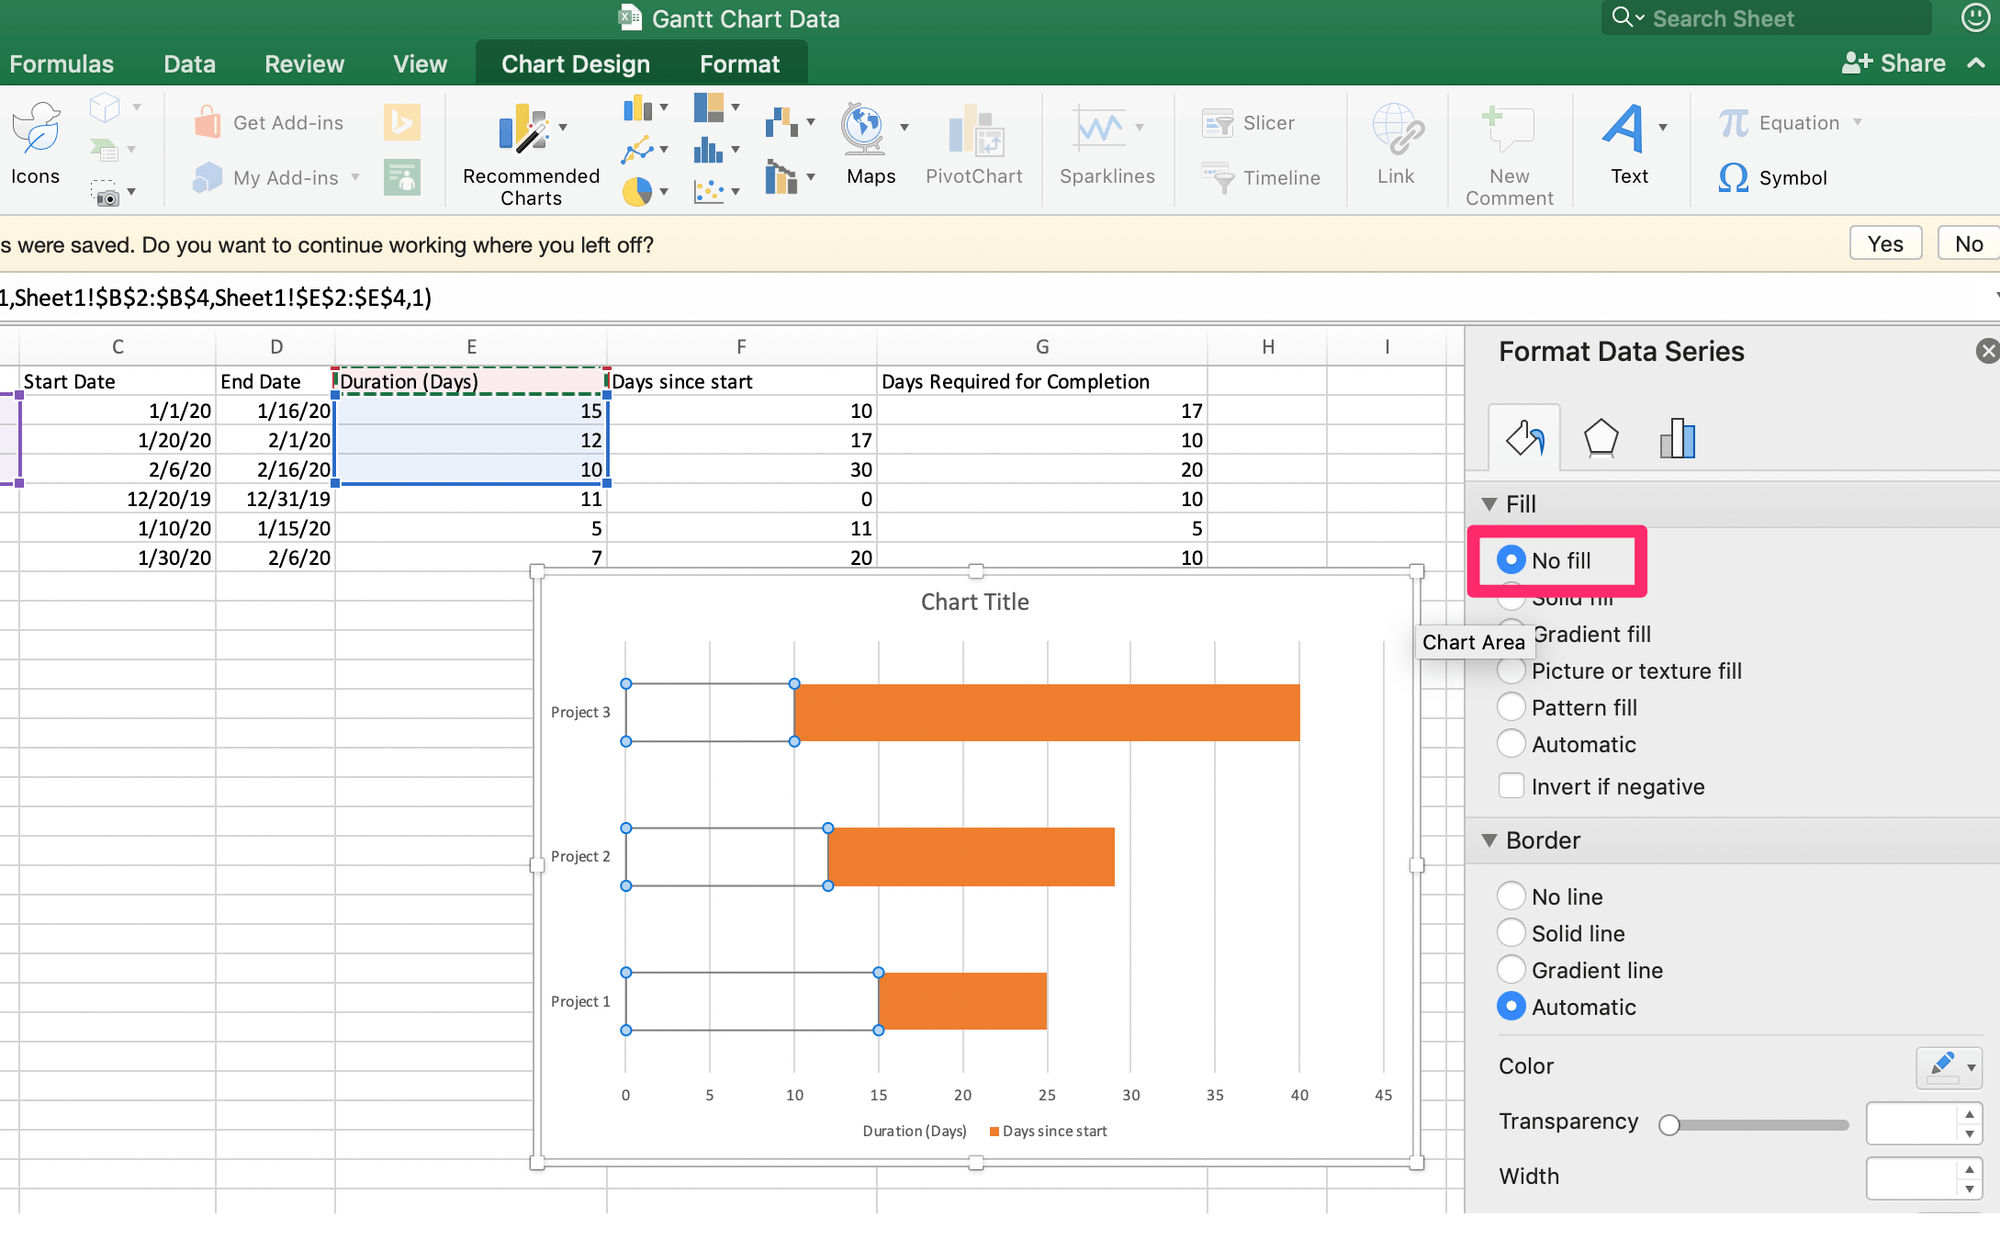
Task: Select Pattern fill radio option
Action: (x=1511, y=707)
